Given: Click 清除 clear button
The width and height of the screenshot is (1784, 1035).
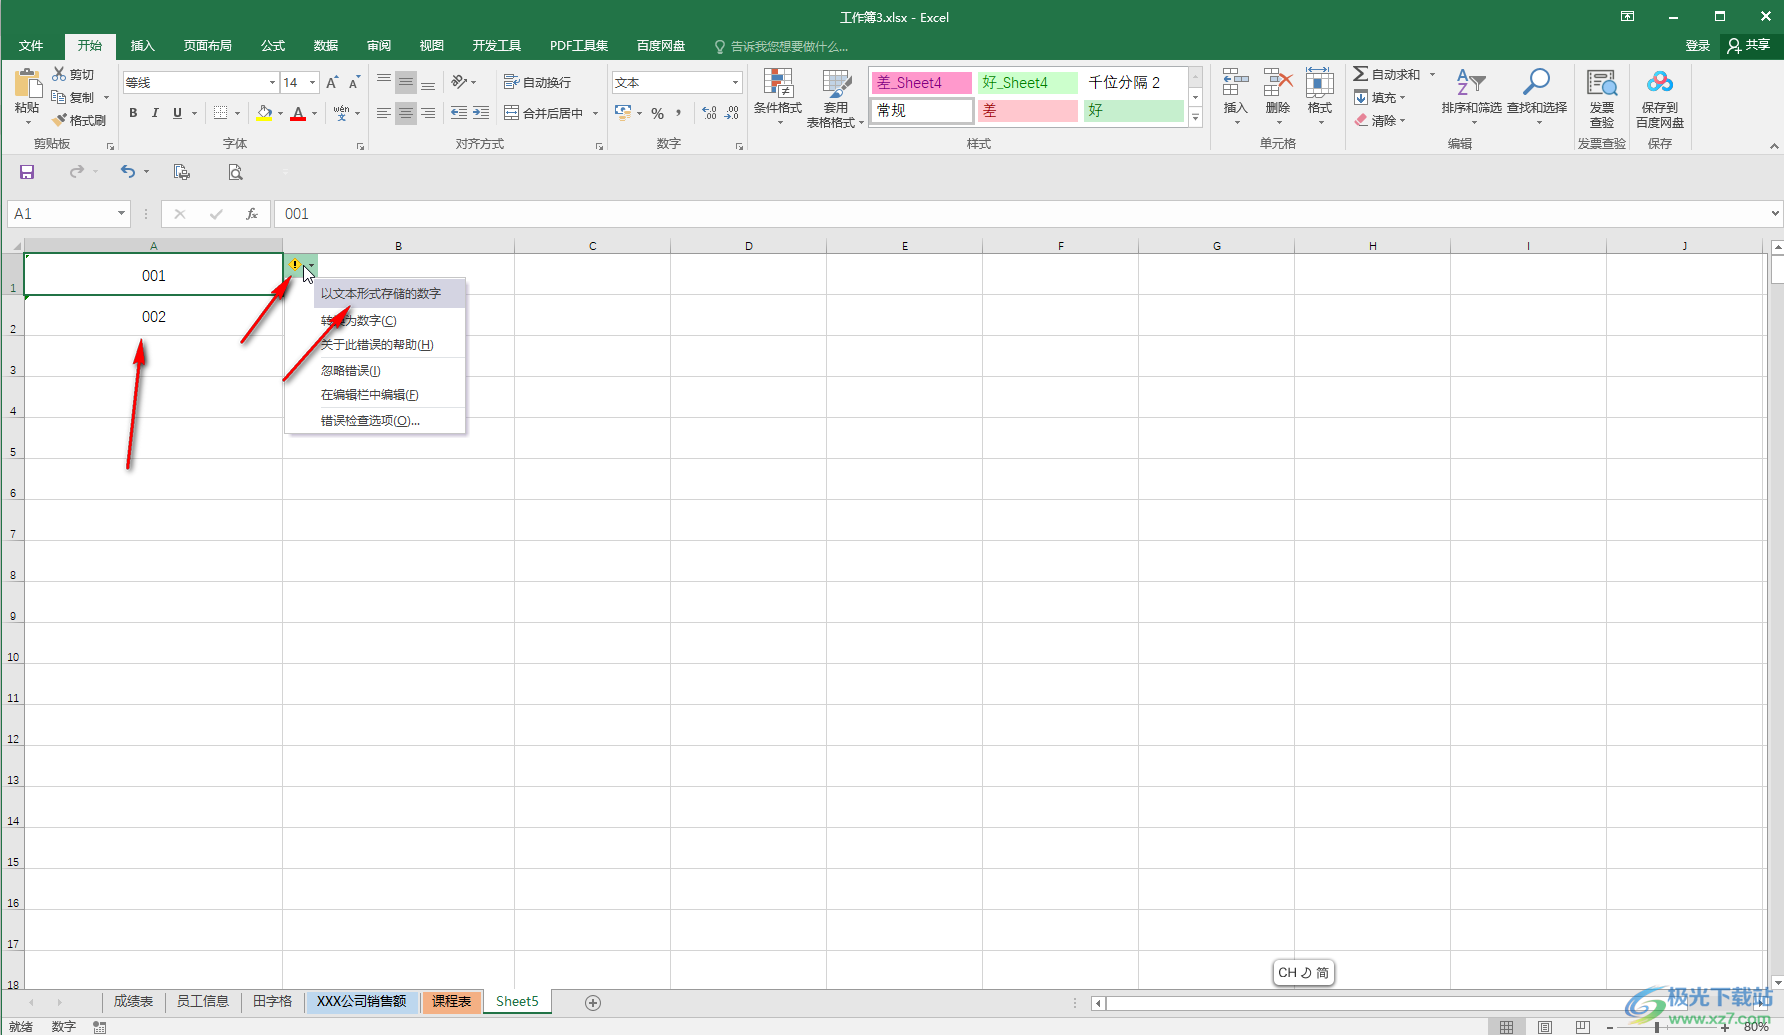Looking at the screenshot, I should [x=1380, y=120].
